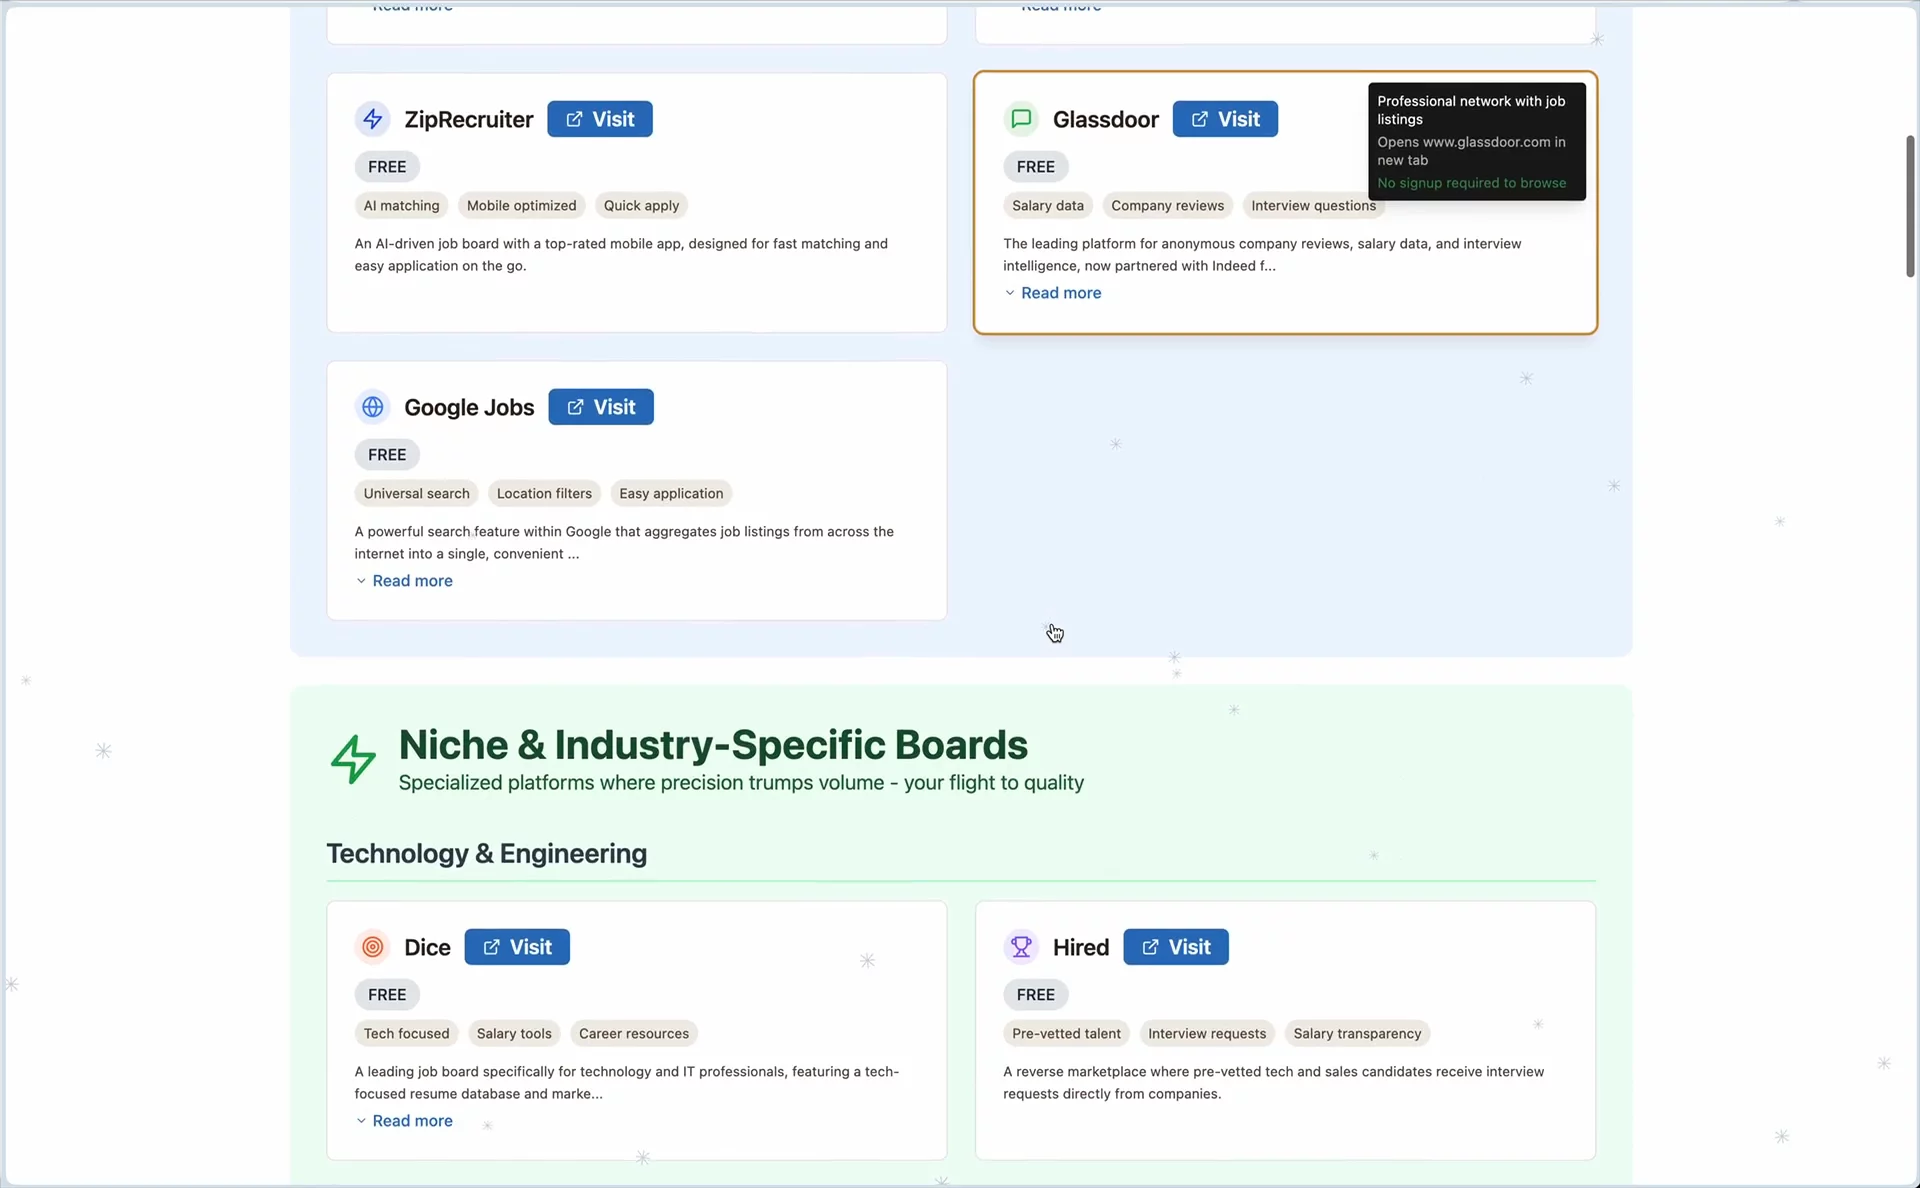
Task: Click Salary transparency tag on Hired
Action: click(1356, 1034)
